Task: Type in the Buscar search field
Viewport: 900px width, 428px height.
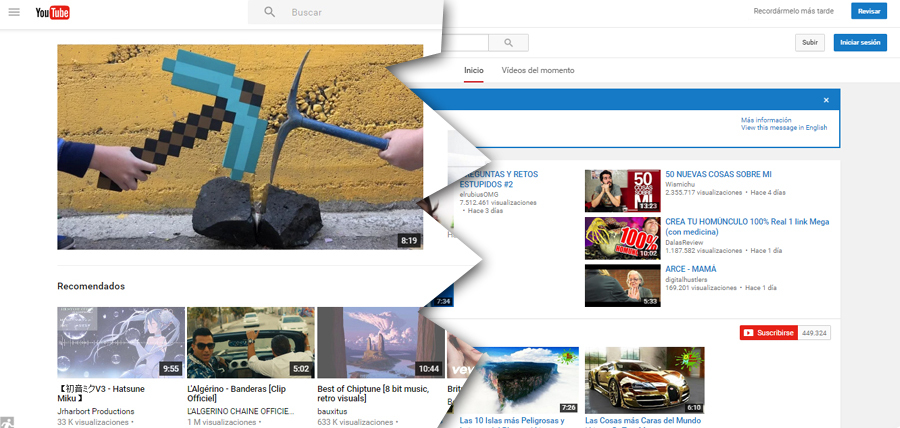Action: (360, 12)
